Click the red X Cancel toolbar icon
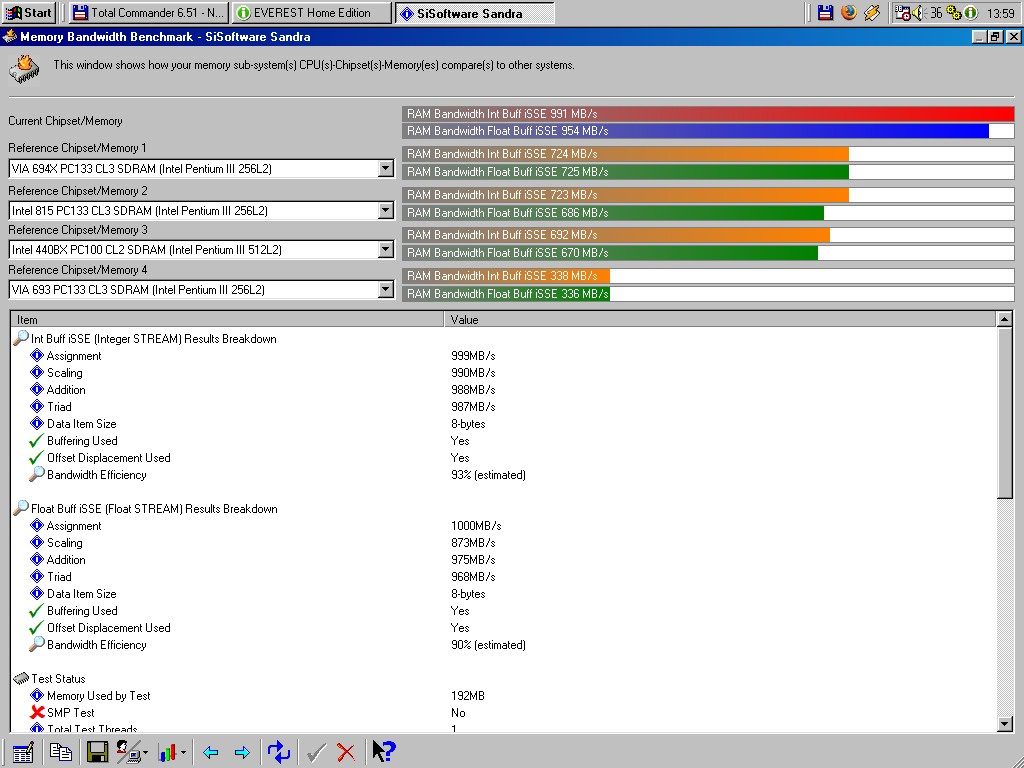Image resolution: width=1024 pixels, height=768 pixels. coord(346,752)
